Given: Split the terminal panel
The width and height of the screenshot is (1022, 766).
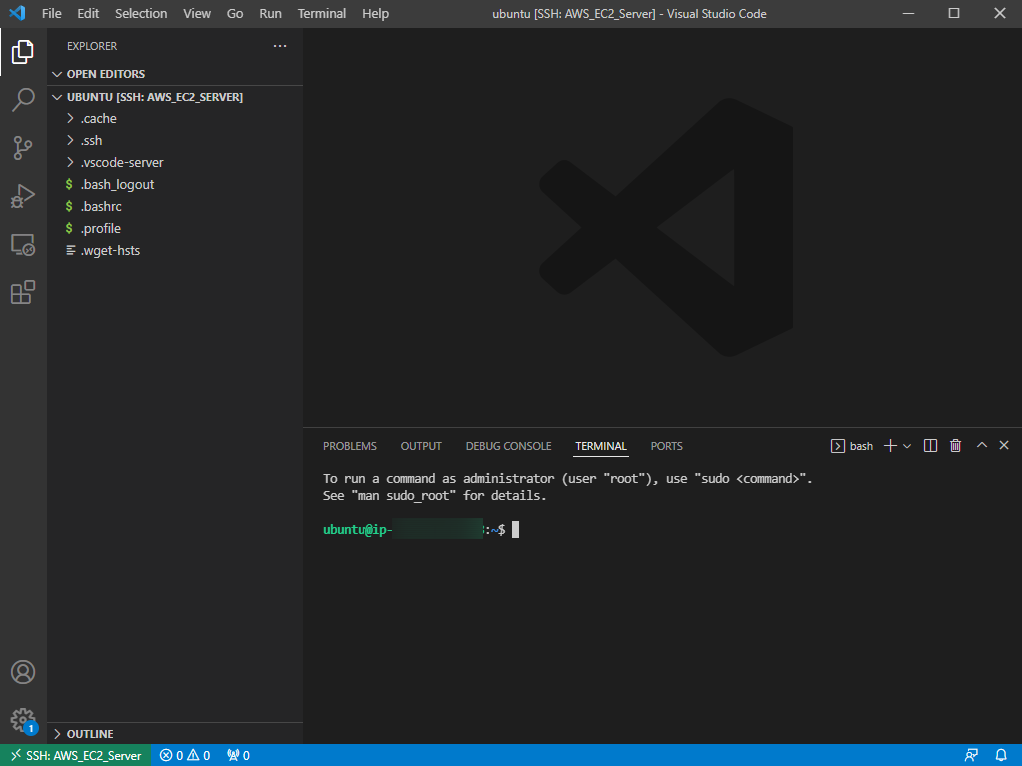Looking at the screenshot, I should pyautogui.click(x=930, y=446).
